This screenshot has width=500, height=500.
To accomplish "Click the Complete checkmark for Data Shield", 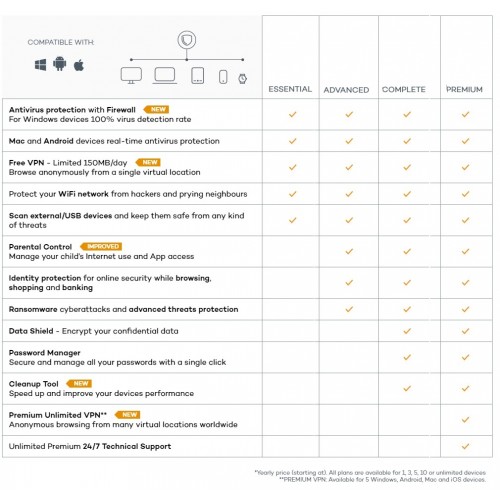I will click(407, 331).
